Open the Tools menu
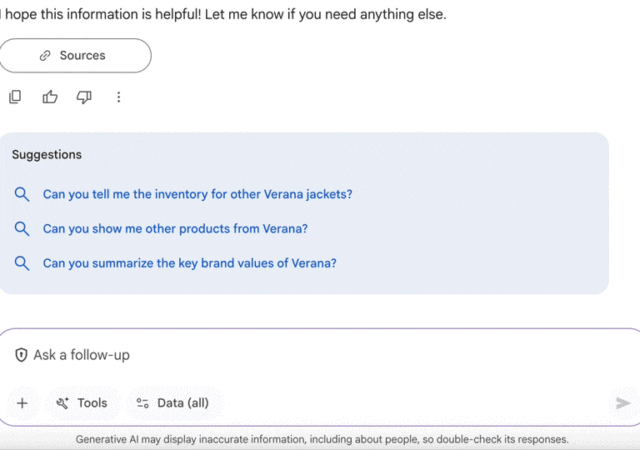Image resolution: width=640 pixels, height=450 pixels. pos(81,403)
